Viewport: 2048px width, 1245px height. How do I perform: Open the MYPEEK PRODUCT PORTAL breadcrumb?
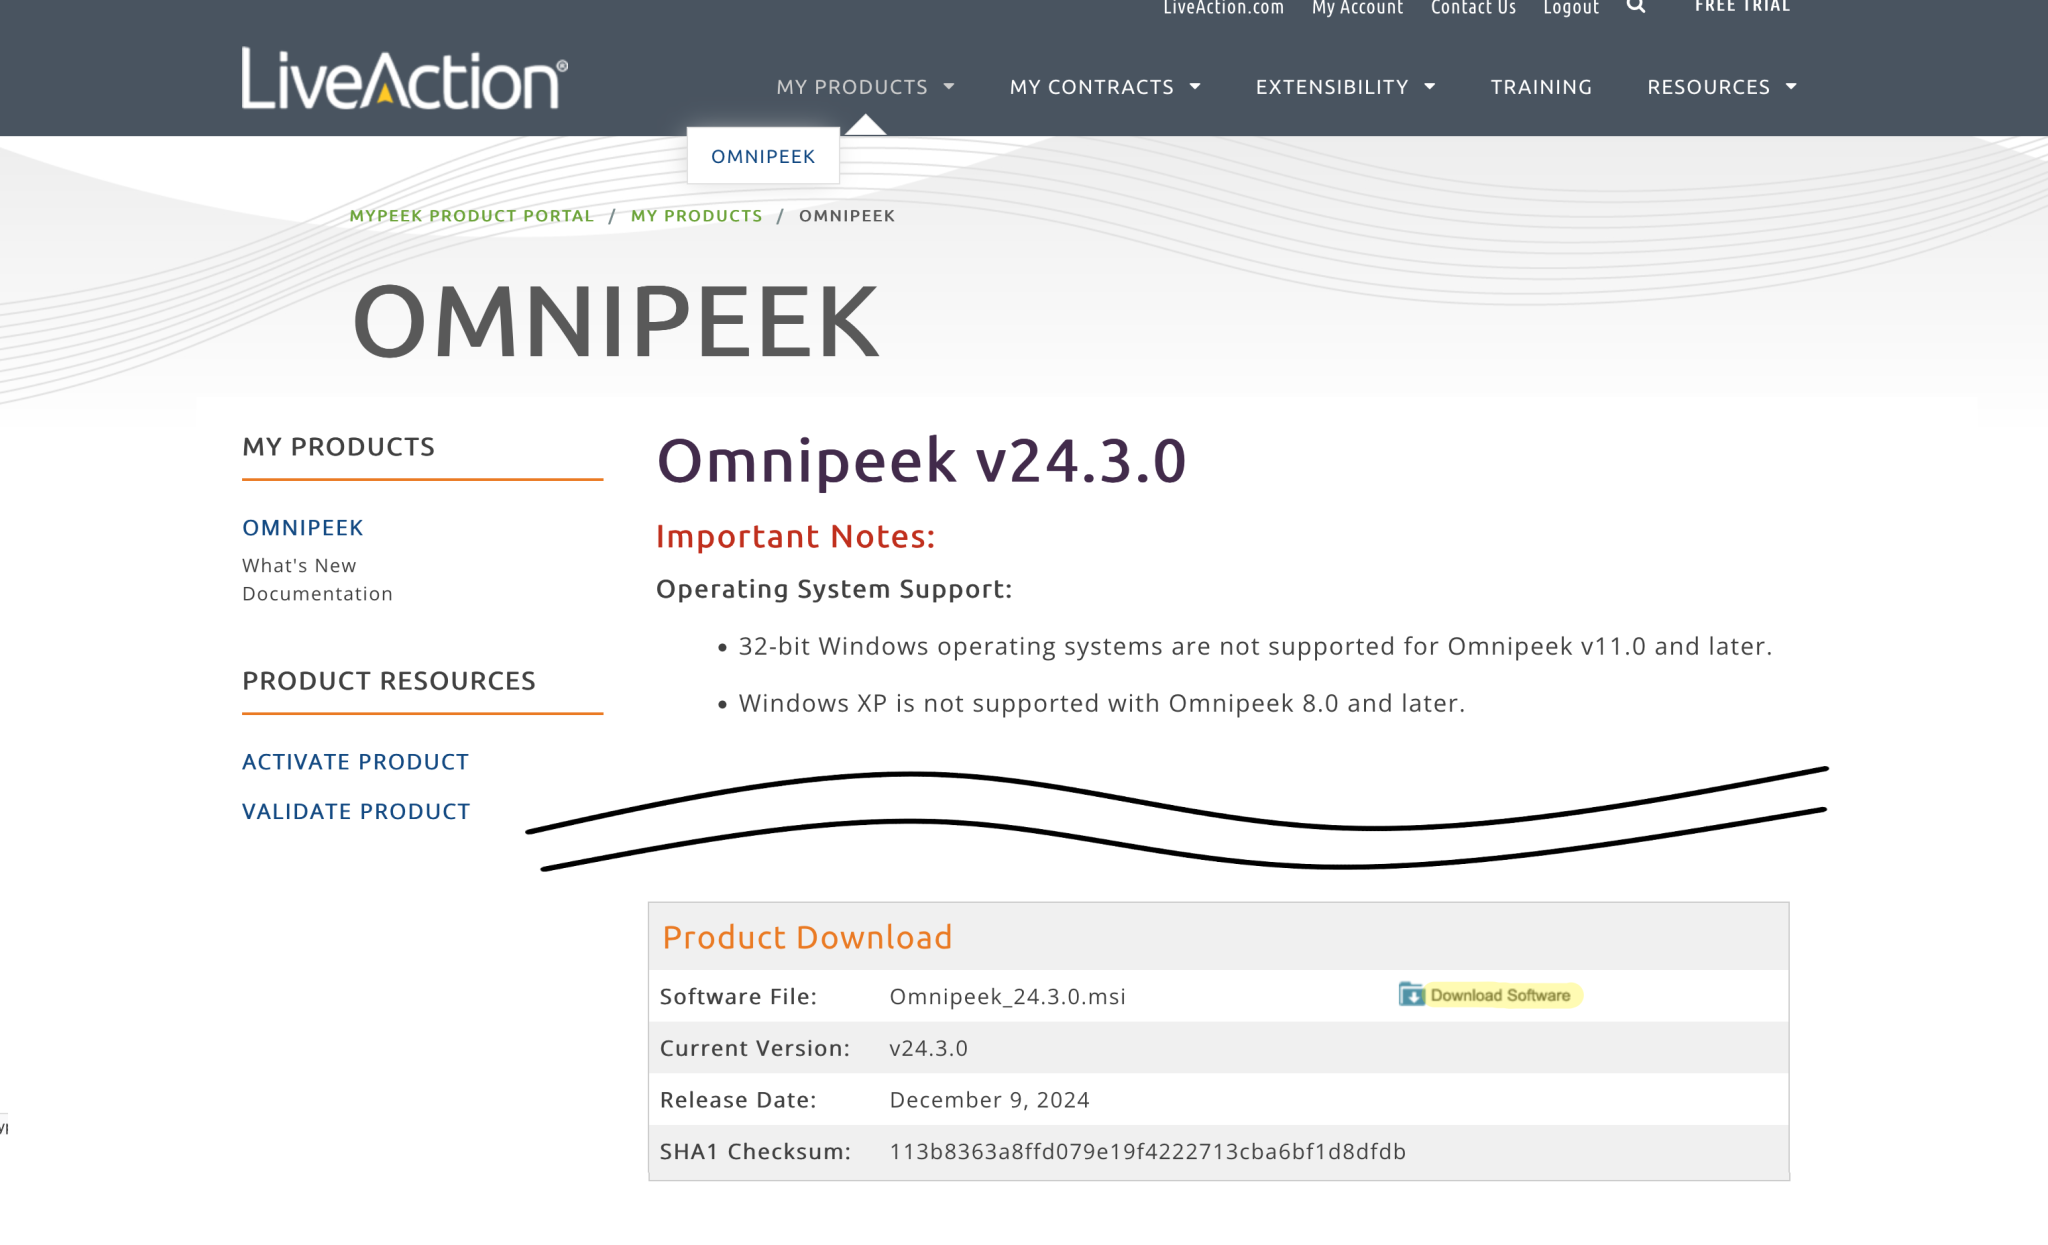pyautogui.click(x=472, y=215)
